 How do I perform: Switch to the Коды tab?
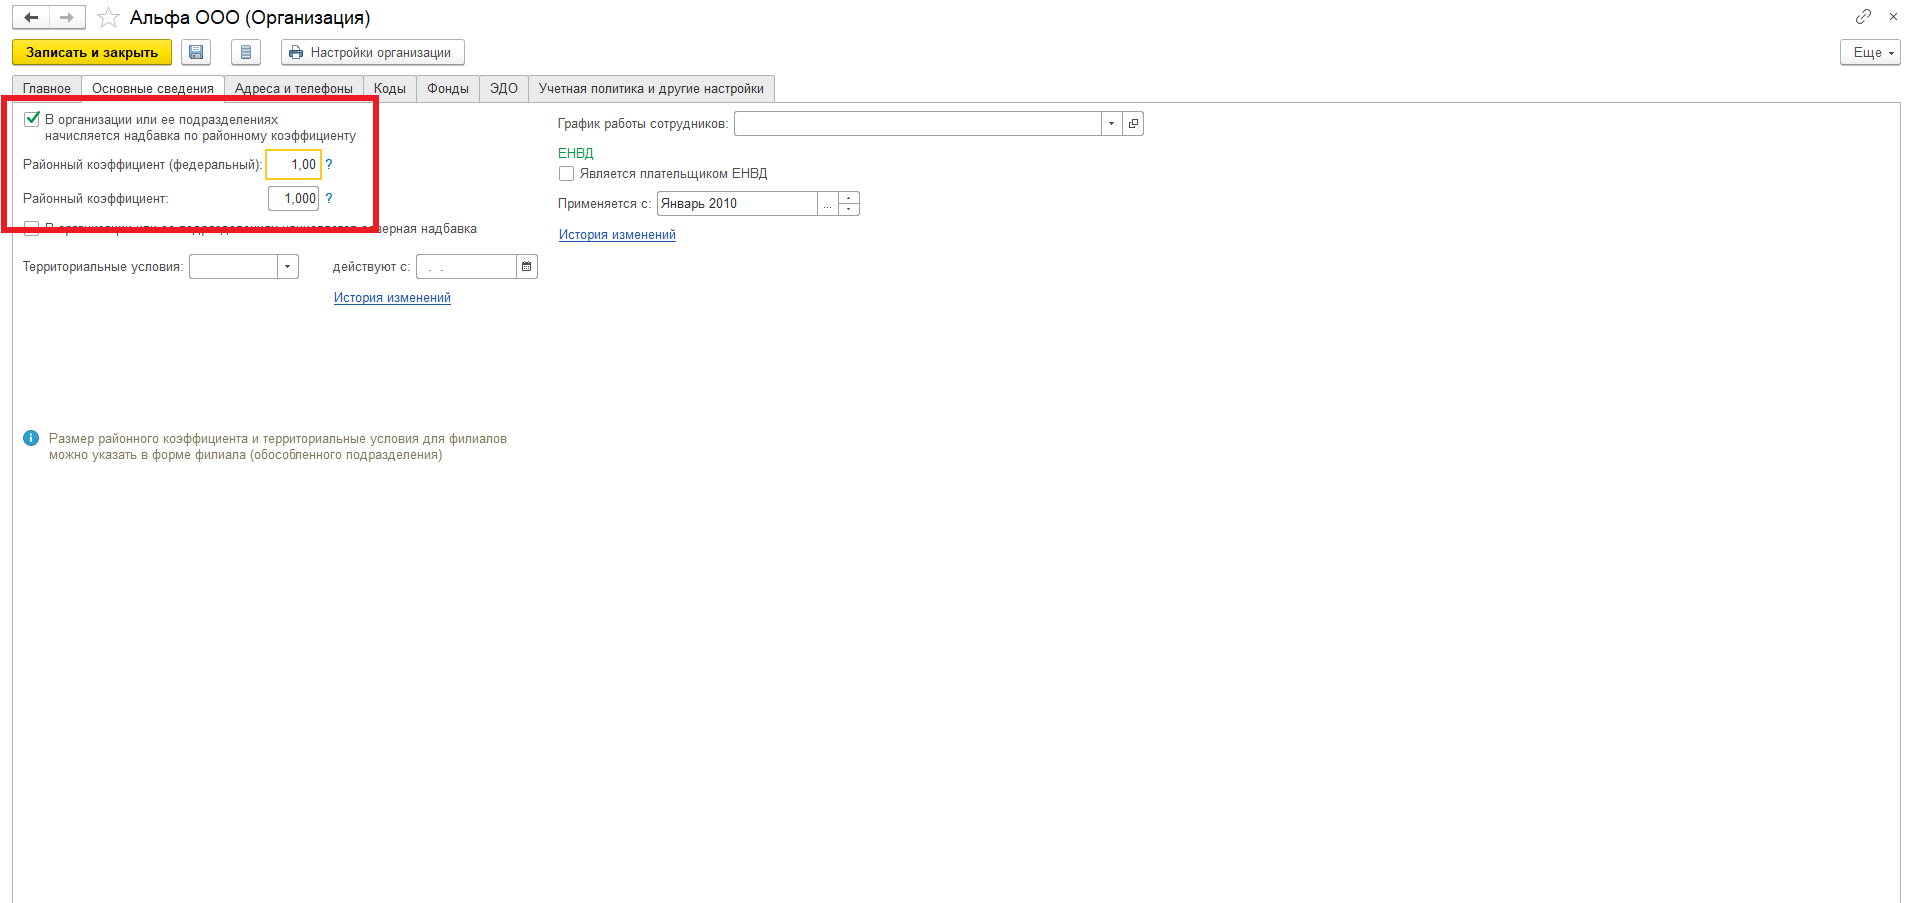click(x=390, y=88)
